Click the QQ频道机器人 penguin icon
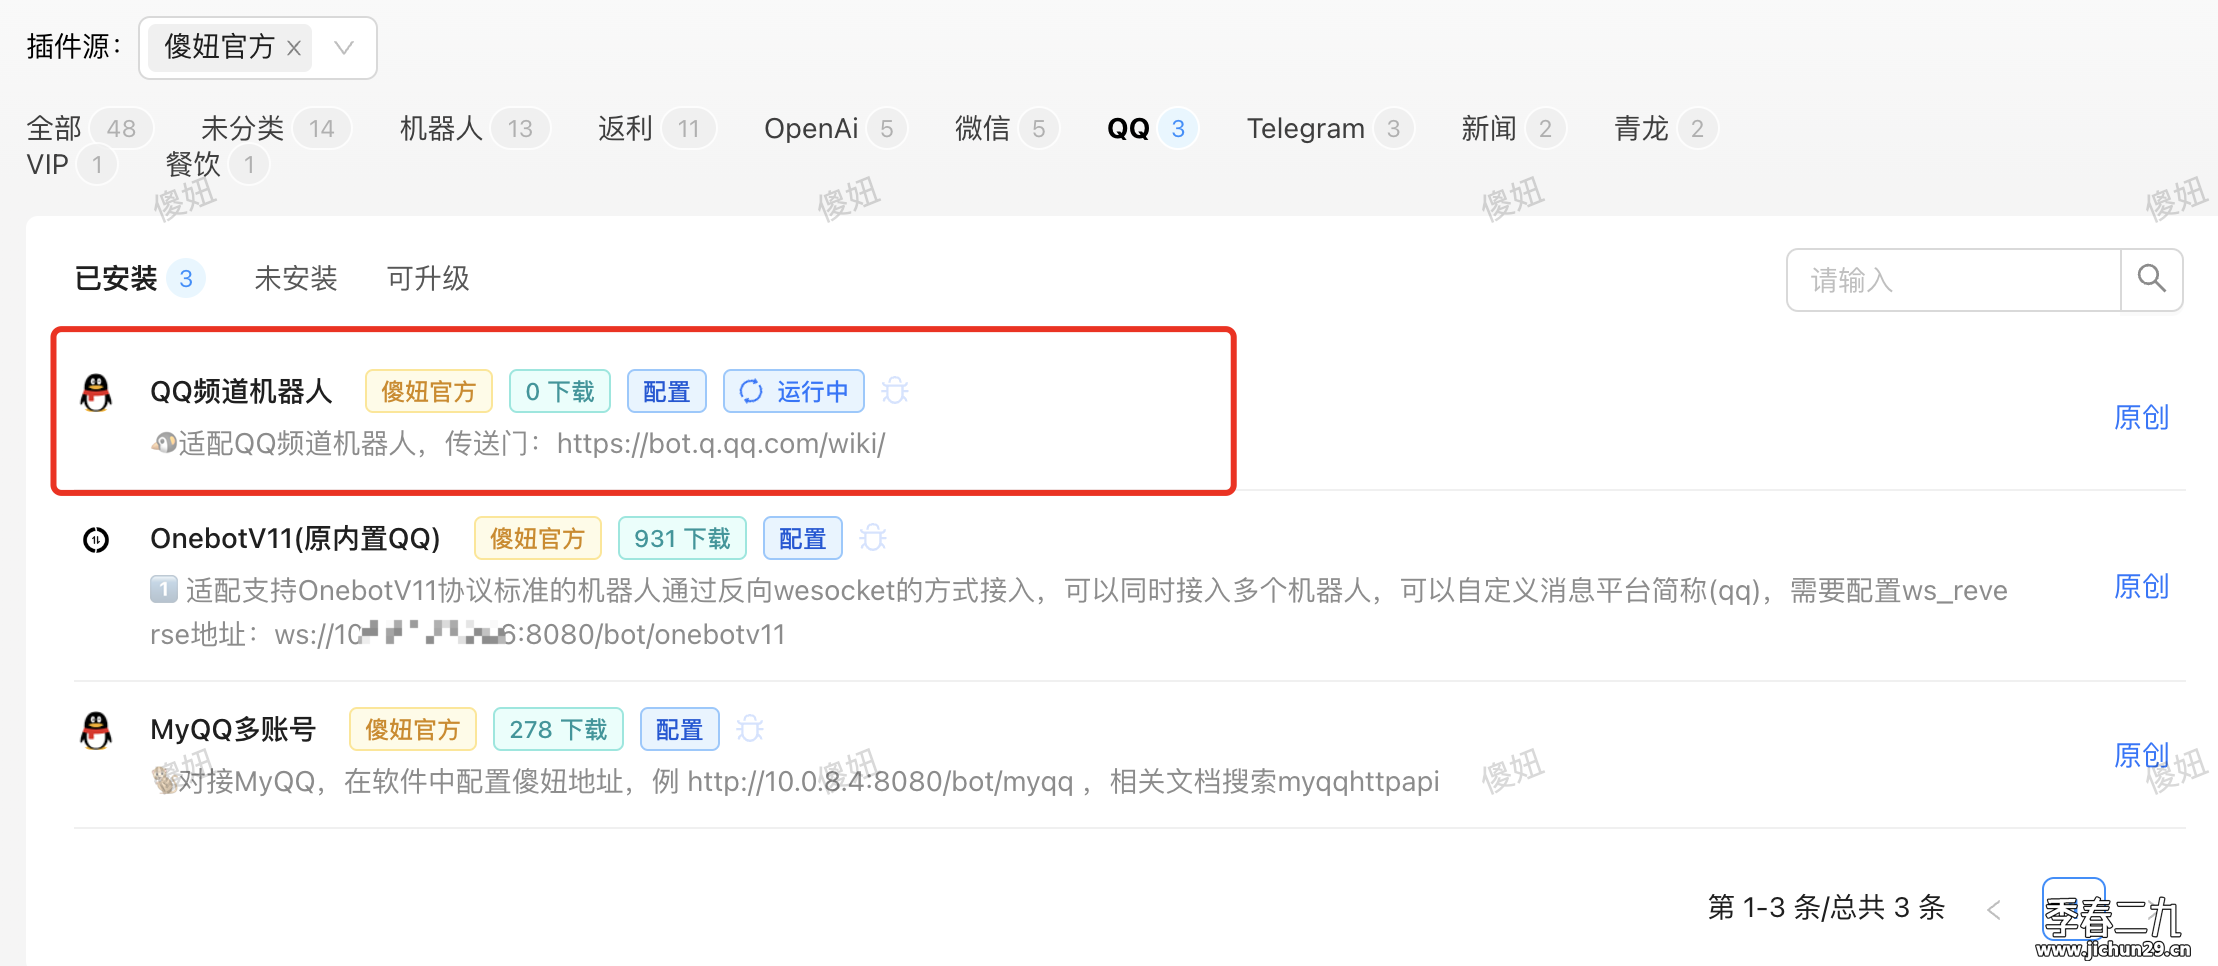Viewport: 2218px width, 966px height. [96, 392]
